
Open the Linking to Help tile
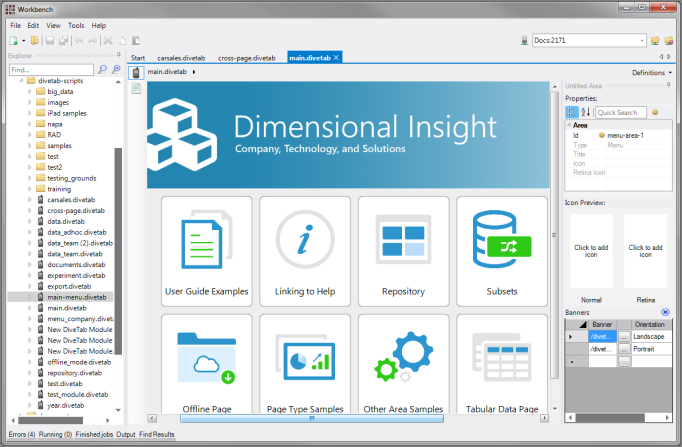pos(305,251)
